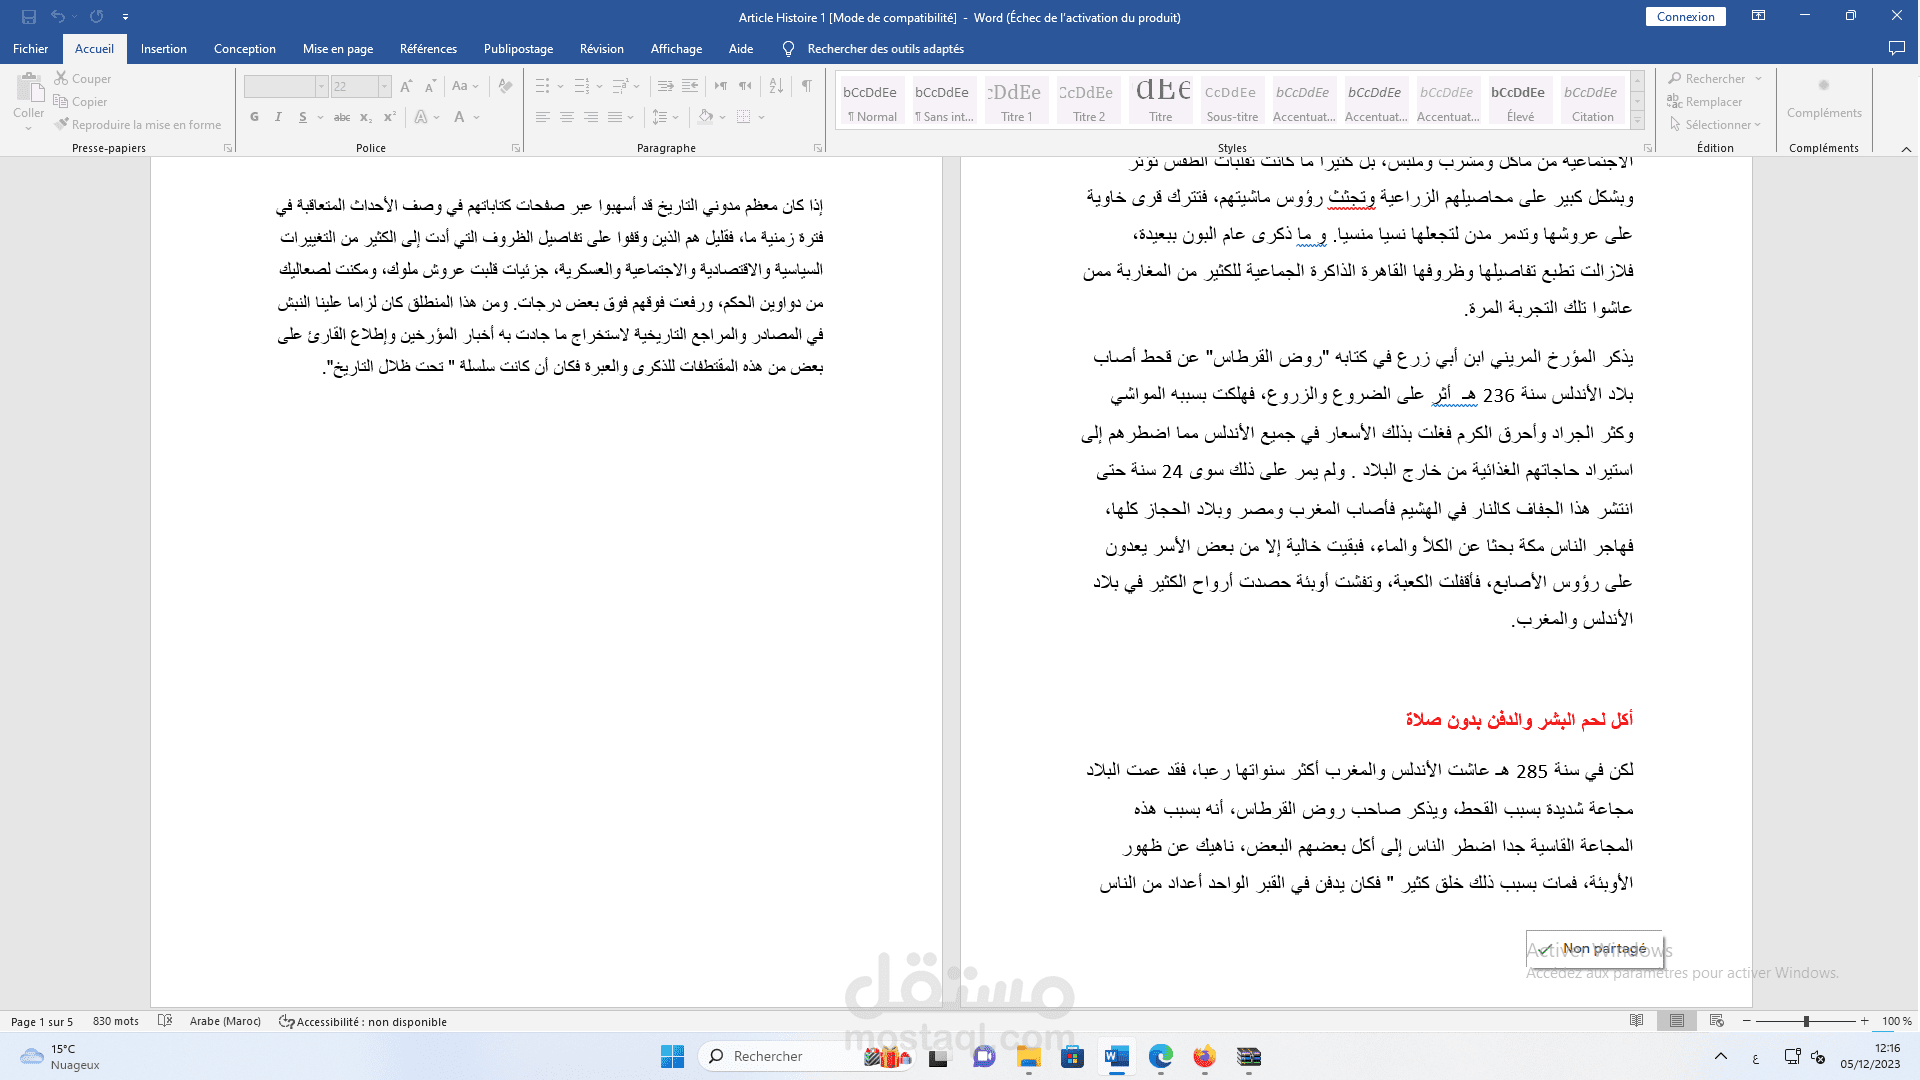
Task: Cut selection with the Couper icon
Action: point(83,78)
